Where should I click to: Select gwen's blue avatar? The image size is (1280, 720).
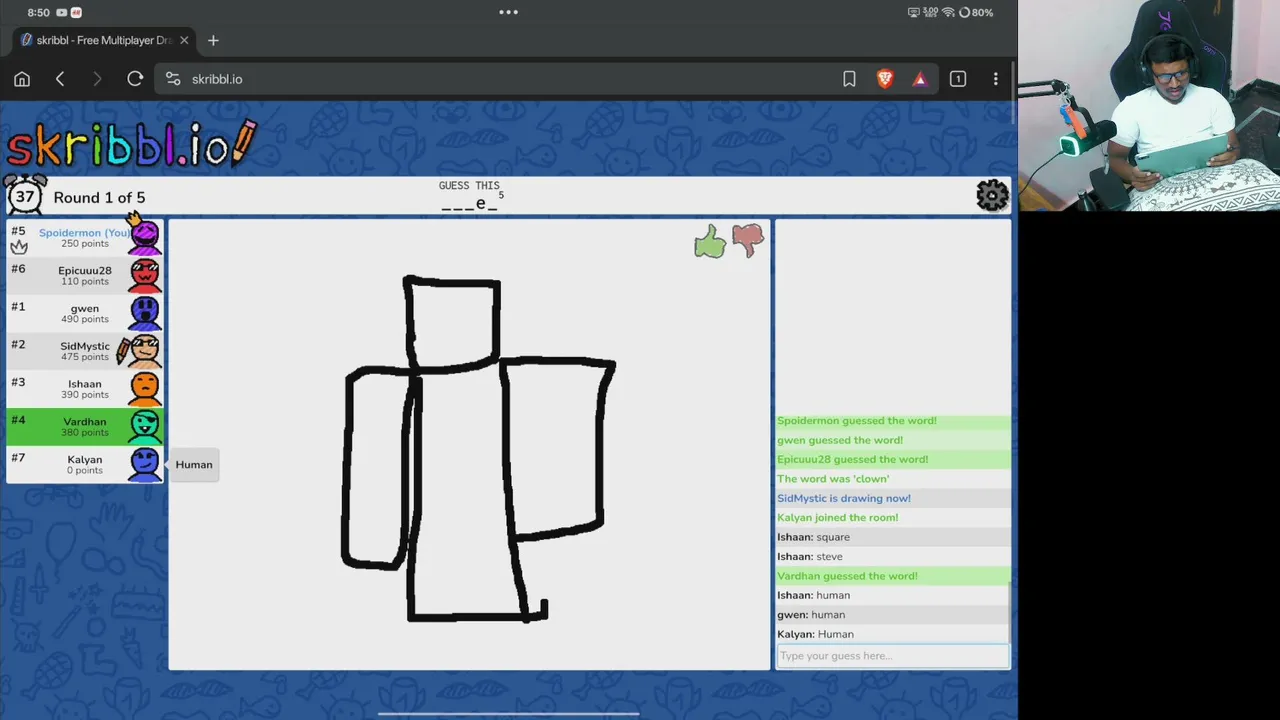pyautogui.click(x=145, y=313)
